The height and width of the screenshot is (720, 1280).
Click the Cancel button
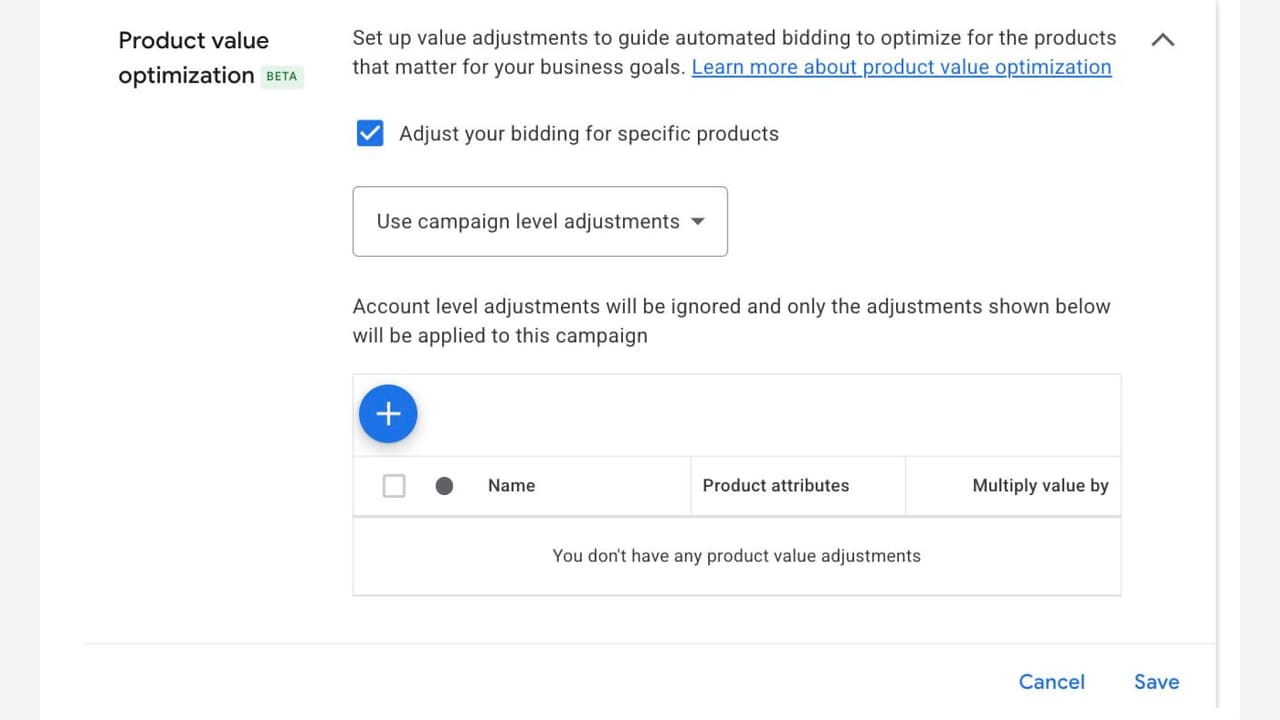pyautogui.click(x=1051, y=682)
